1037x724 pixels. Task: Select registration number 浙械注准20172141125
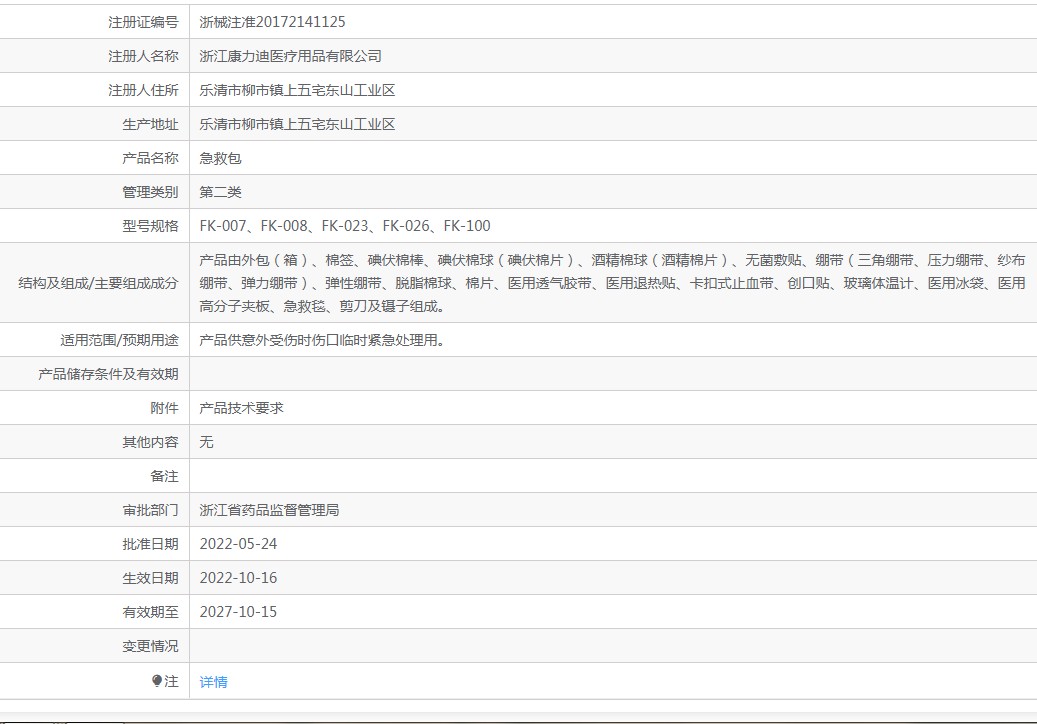pos(272,22)
